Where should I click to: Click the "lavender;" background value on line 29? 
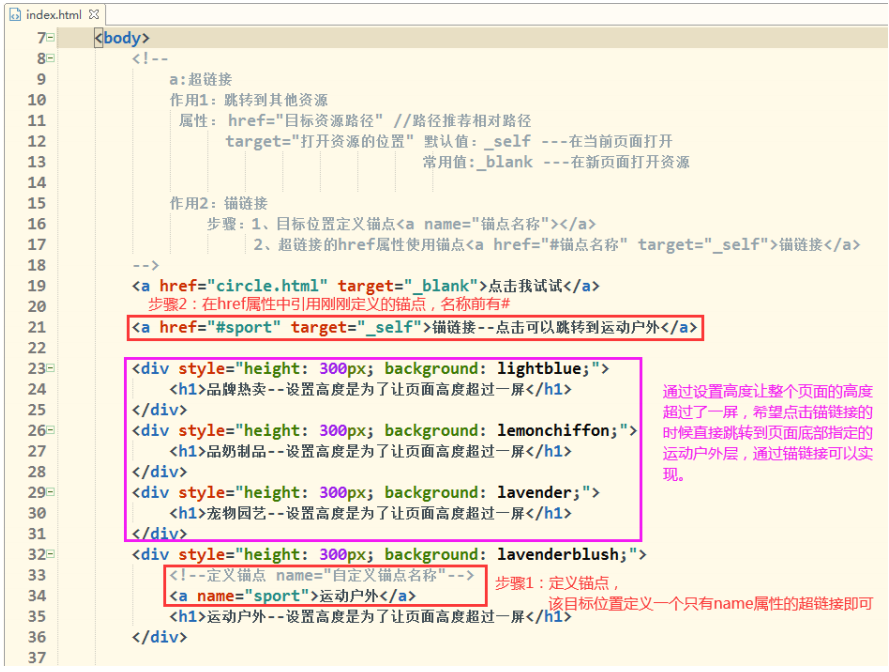coord(539,492)
